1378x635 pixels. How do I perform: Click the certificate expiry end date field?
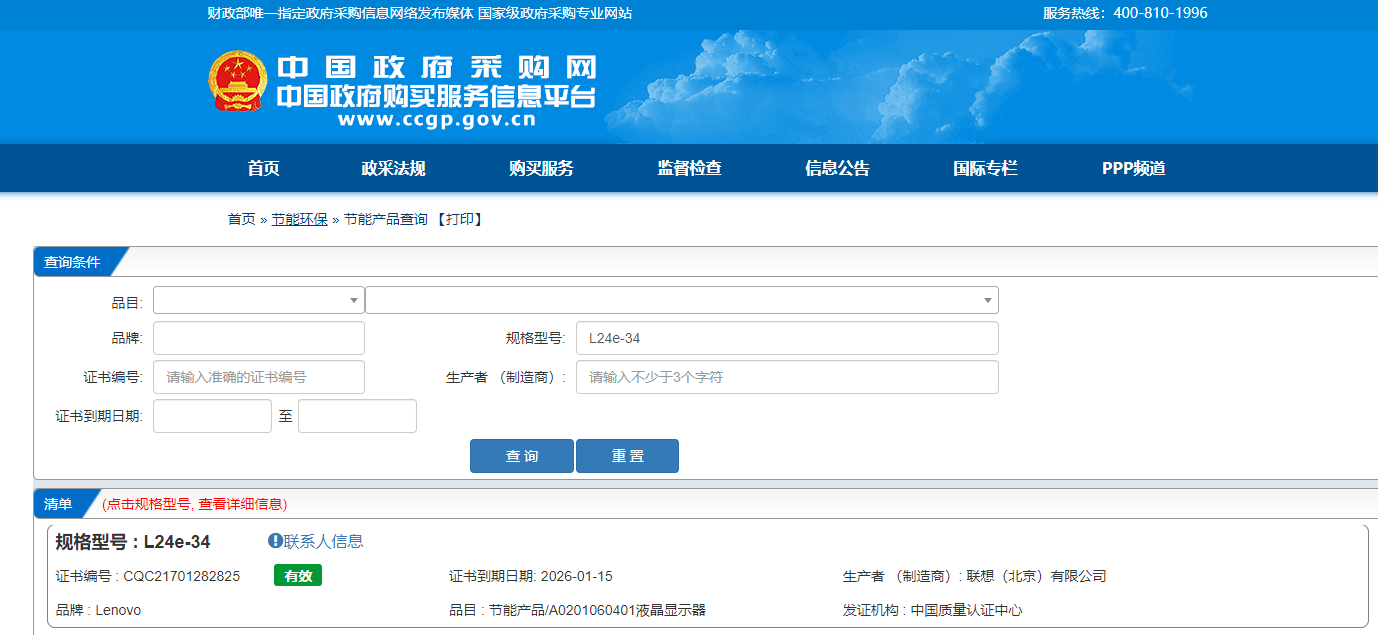357,416
